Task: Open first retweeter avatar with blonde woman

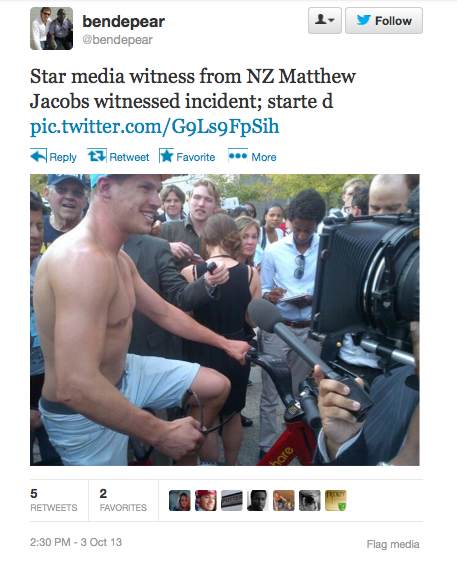Action: pos(179,500)
